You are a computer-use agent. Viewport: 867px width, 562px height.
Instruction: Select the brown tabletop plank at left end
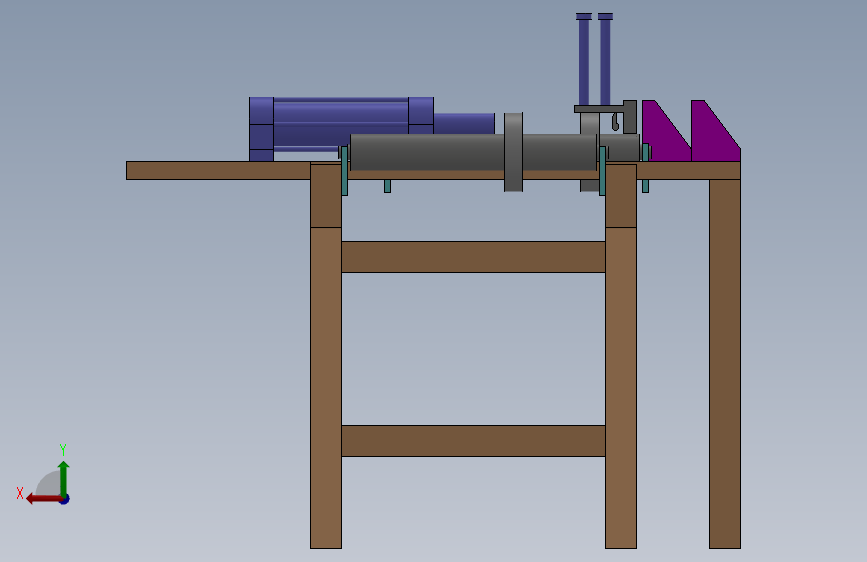click(218, 170)
